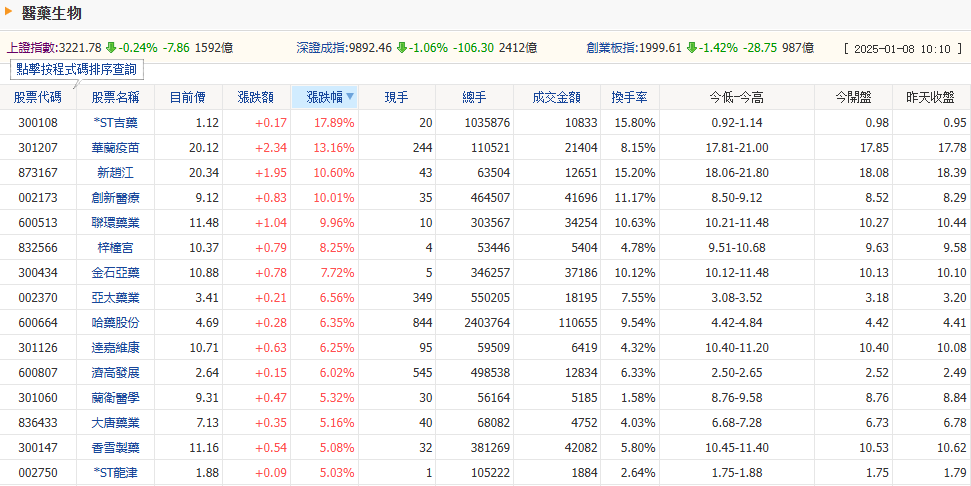Select stock code 600513

(38, 222)
